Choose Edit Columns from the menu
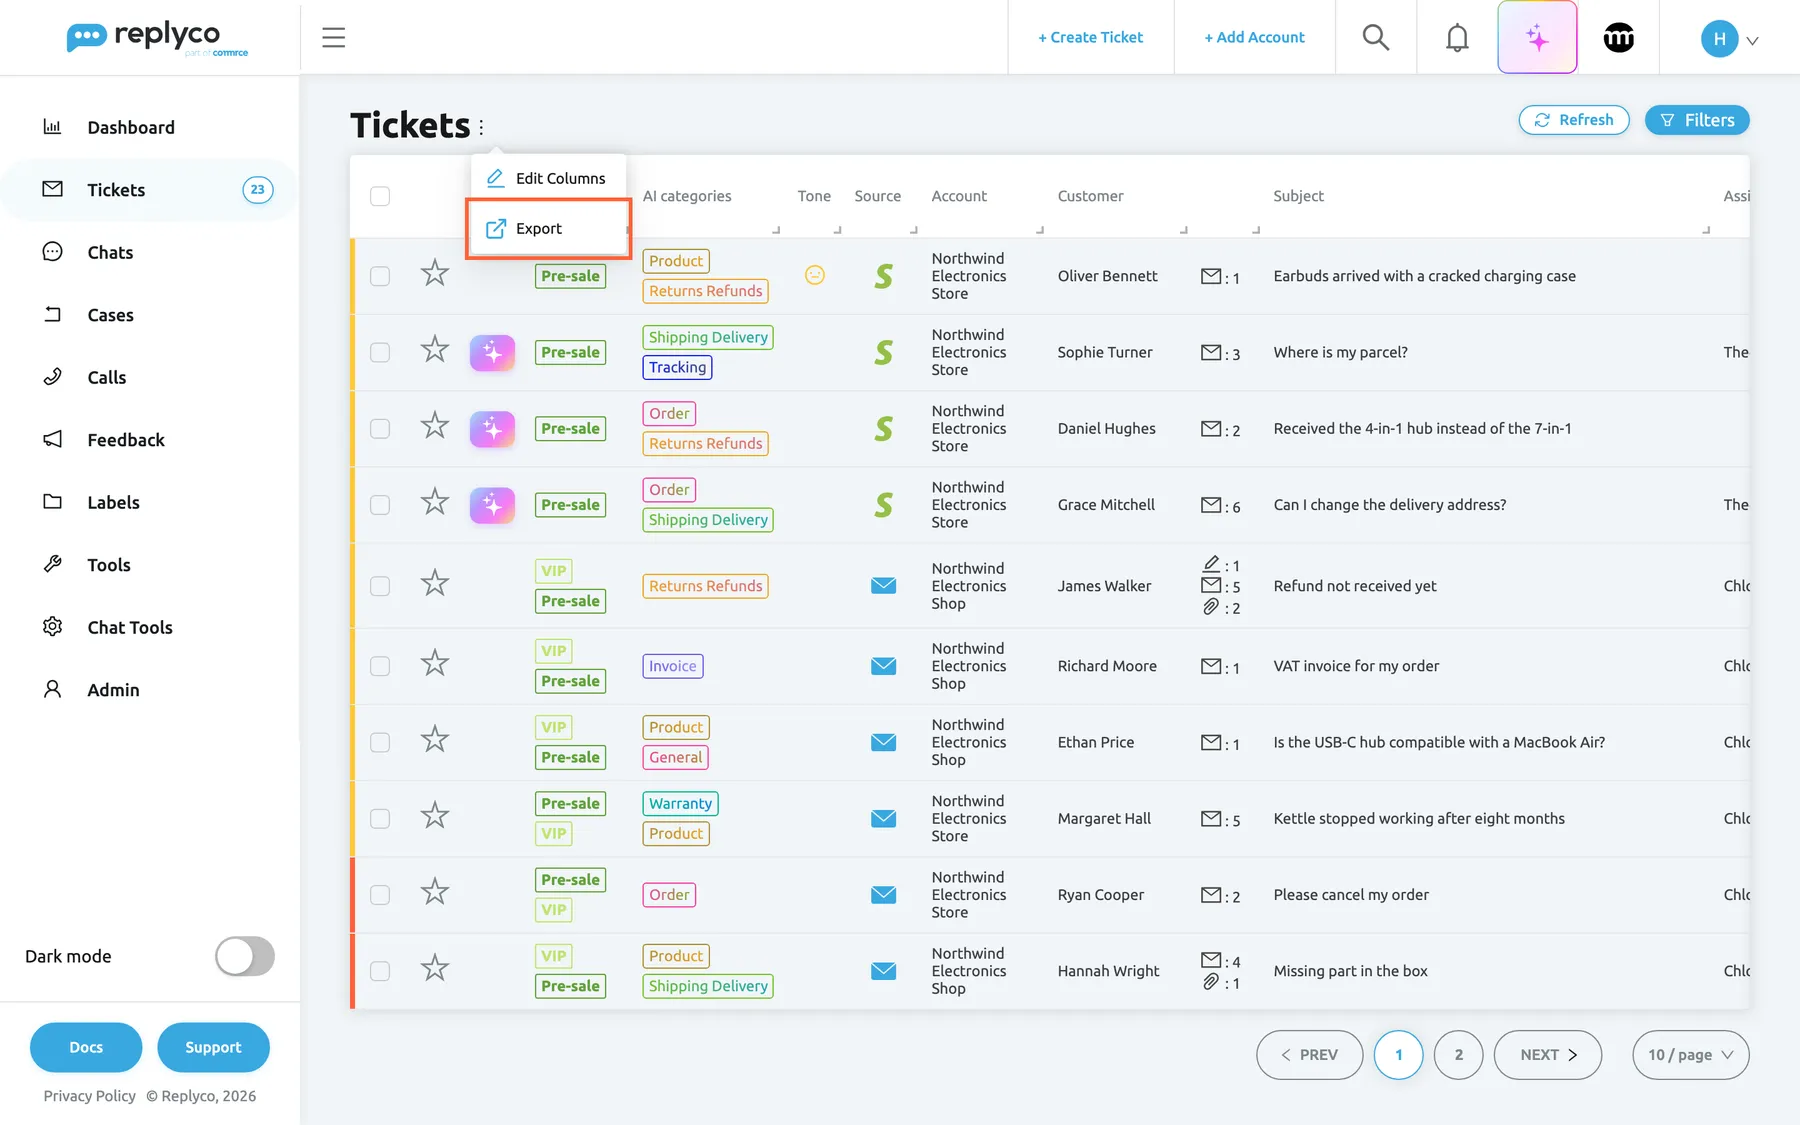 547,178
